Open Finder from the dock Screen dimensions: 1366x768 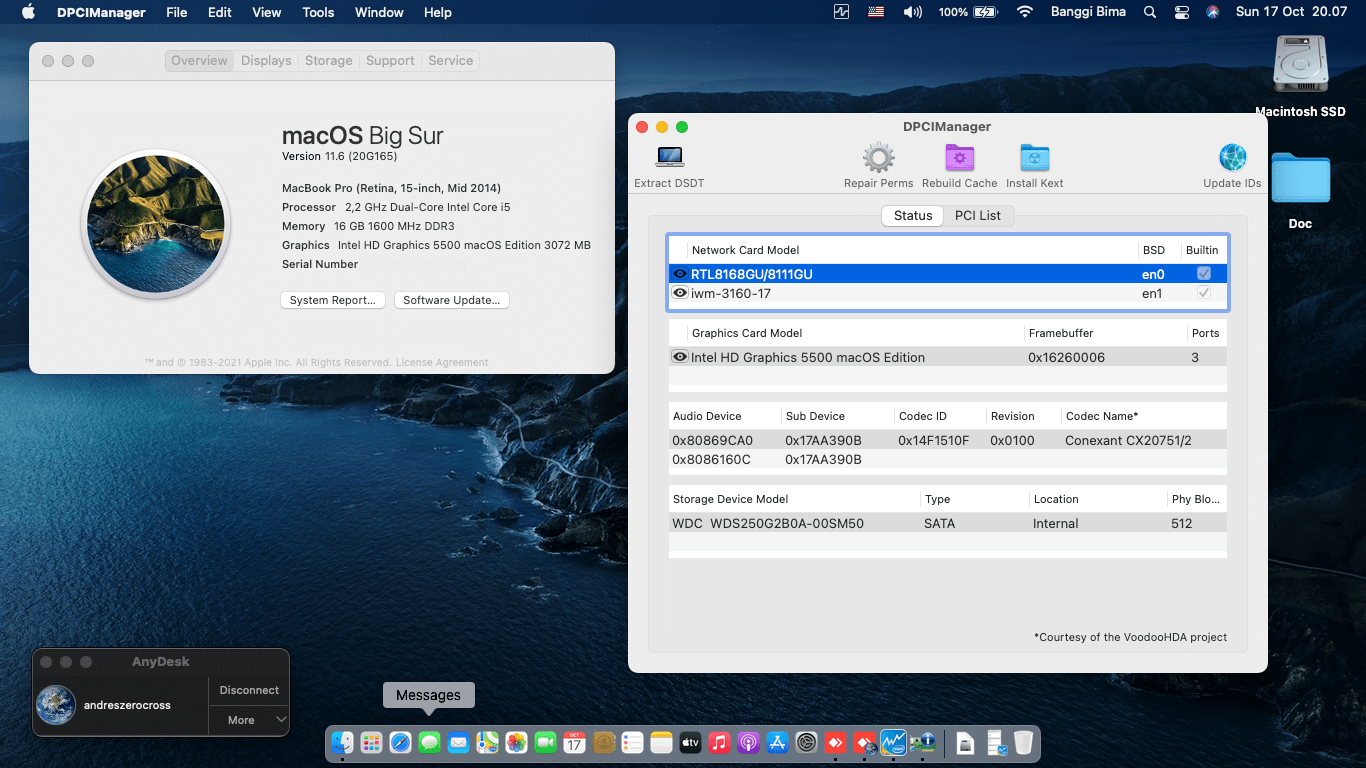coord(342,743)
